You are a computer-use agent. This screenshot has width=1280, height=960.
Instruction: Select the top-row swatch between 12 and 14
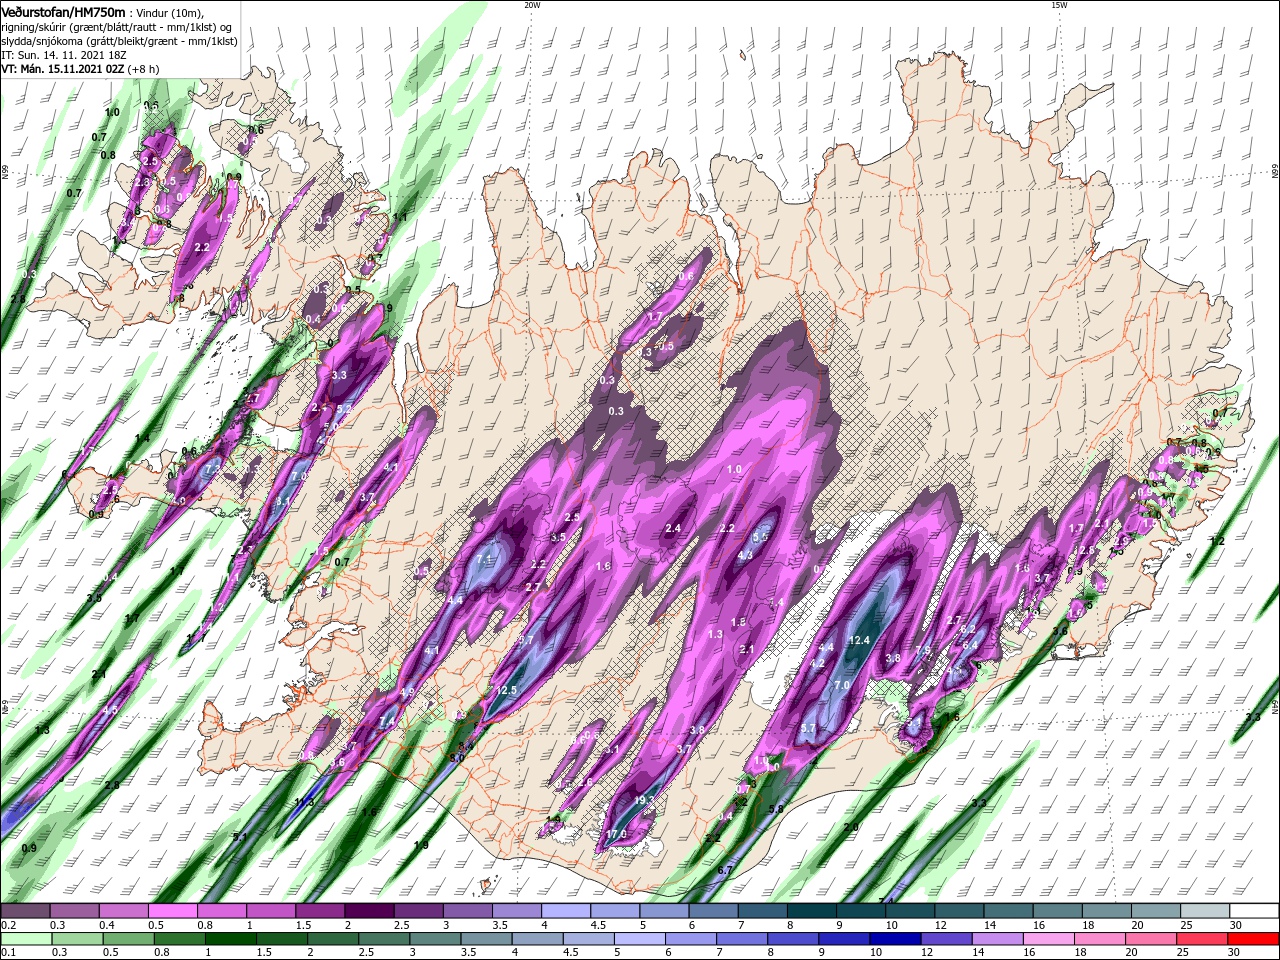pos(960,911)
